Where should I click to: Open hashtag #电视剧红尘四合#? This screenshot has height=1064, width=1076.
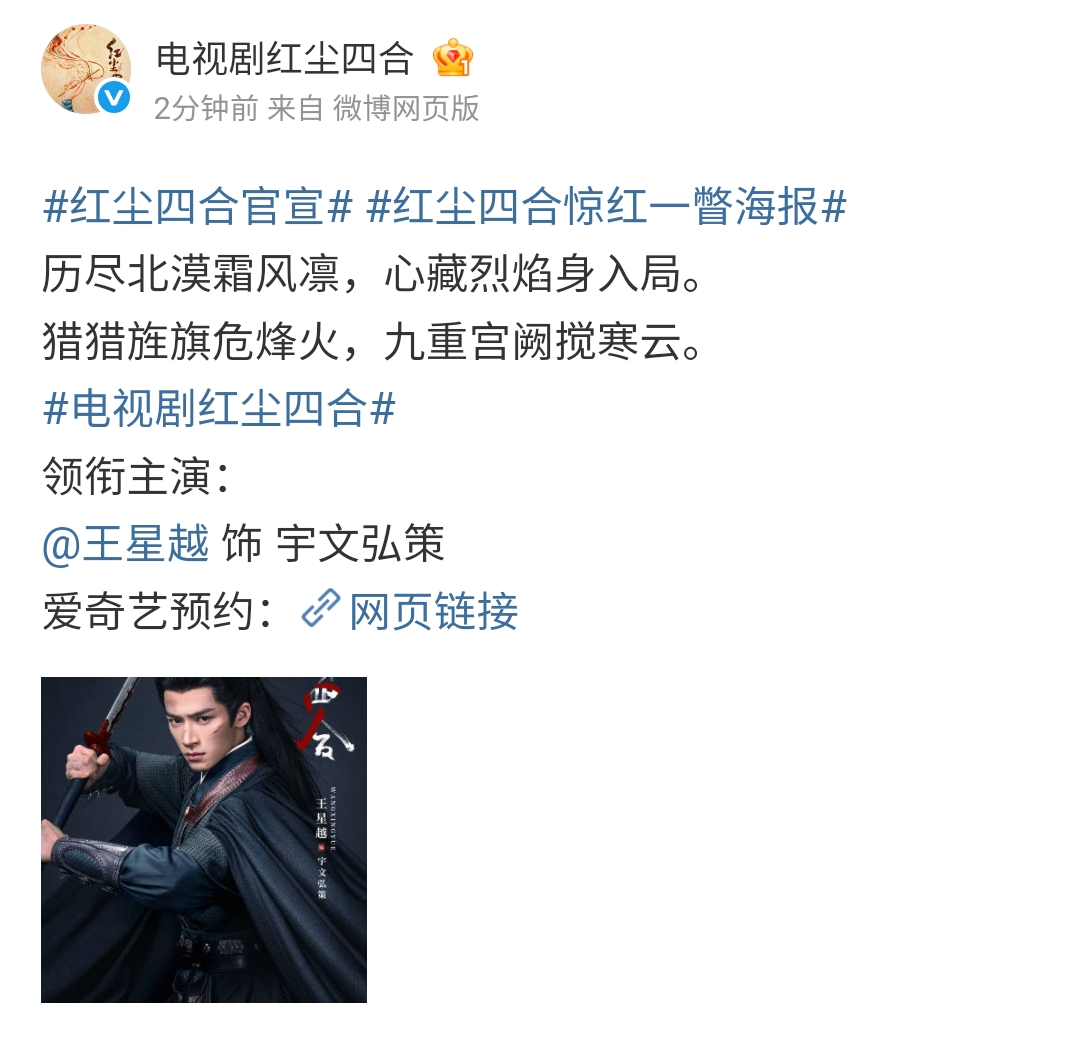click(220, 408)
